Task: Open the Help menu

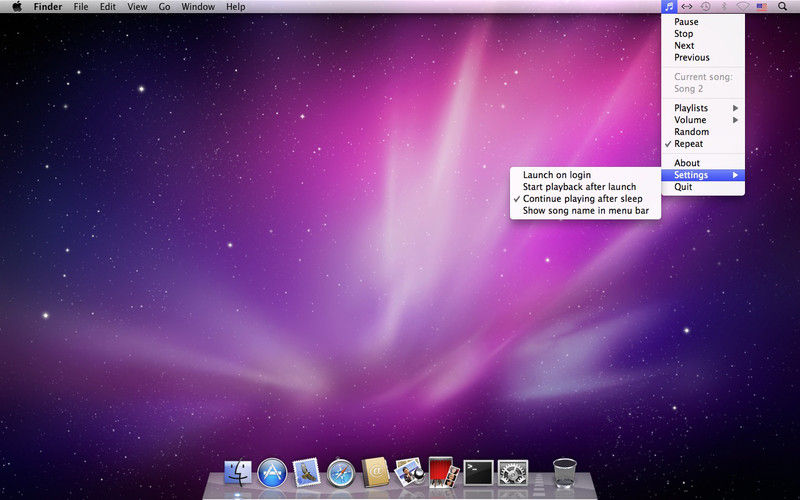Action: 236,7
